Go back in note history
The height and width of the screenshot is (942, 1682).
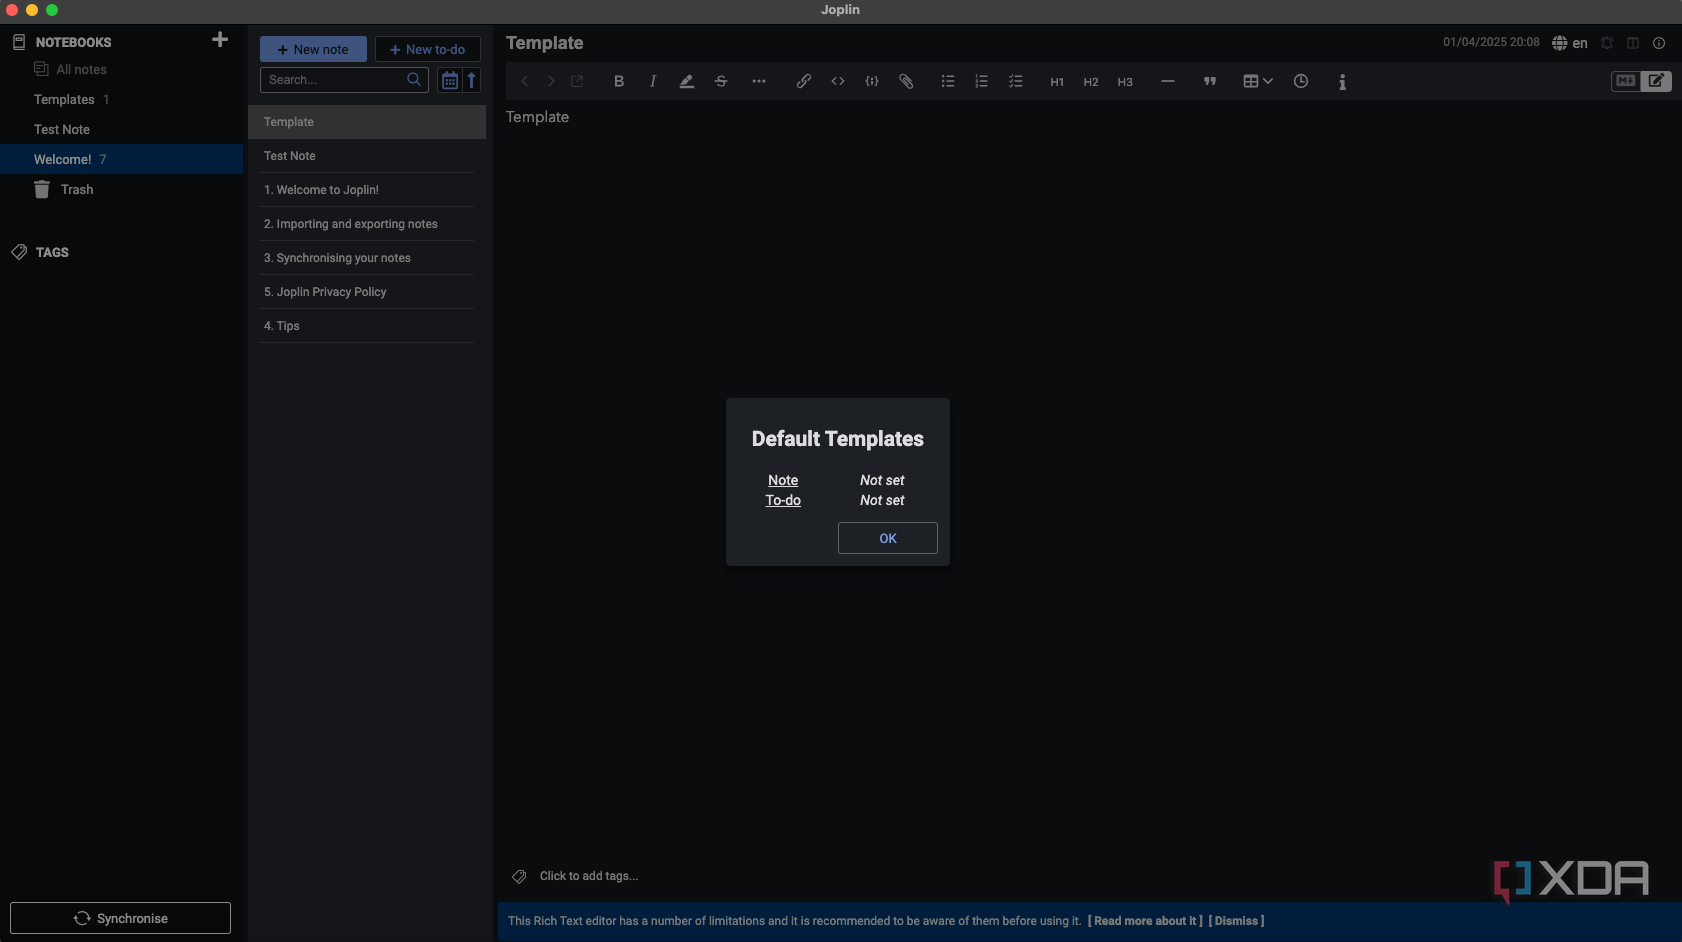(524, 82)
